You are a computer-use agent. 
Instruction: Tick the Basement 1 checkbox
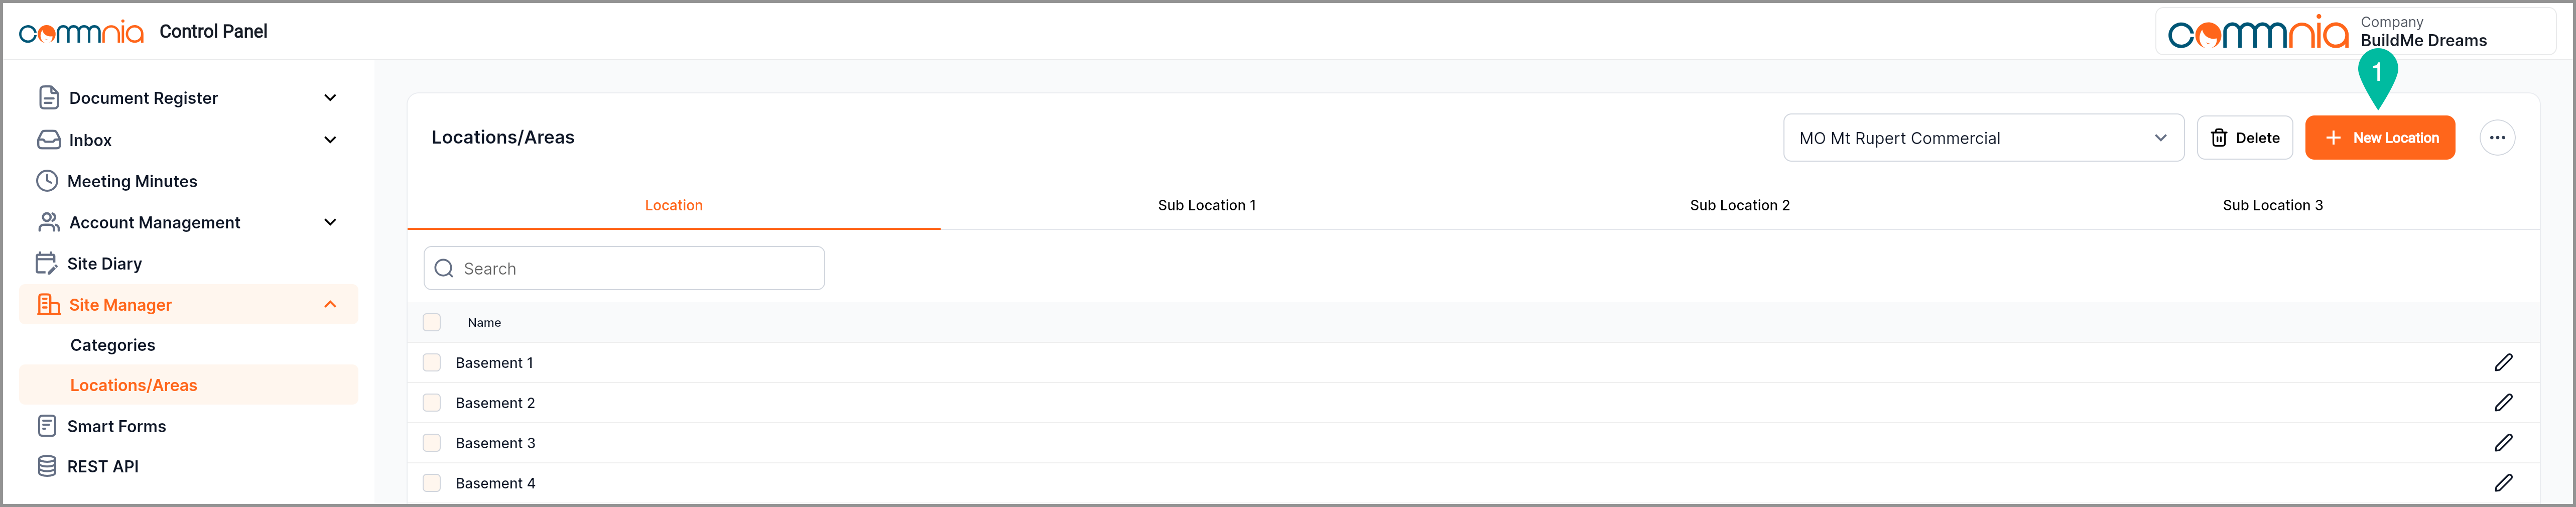pyautogui.click(x=432, y=362)
